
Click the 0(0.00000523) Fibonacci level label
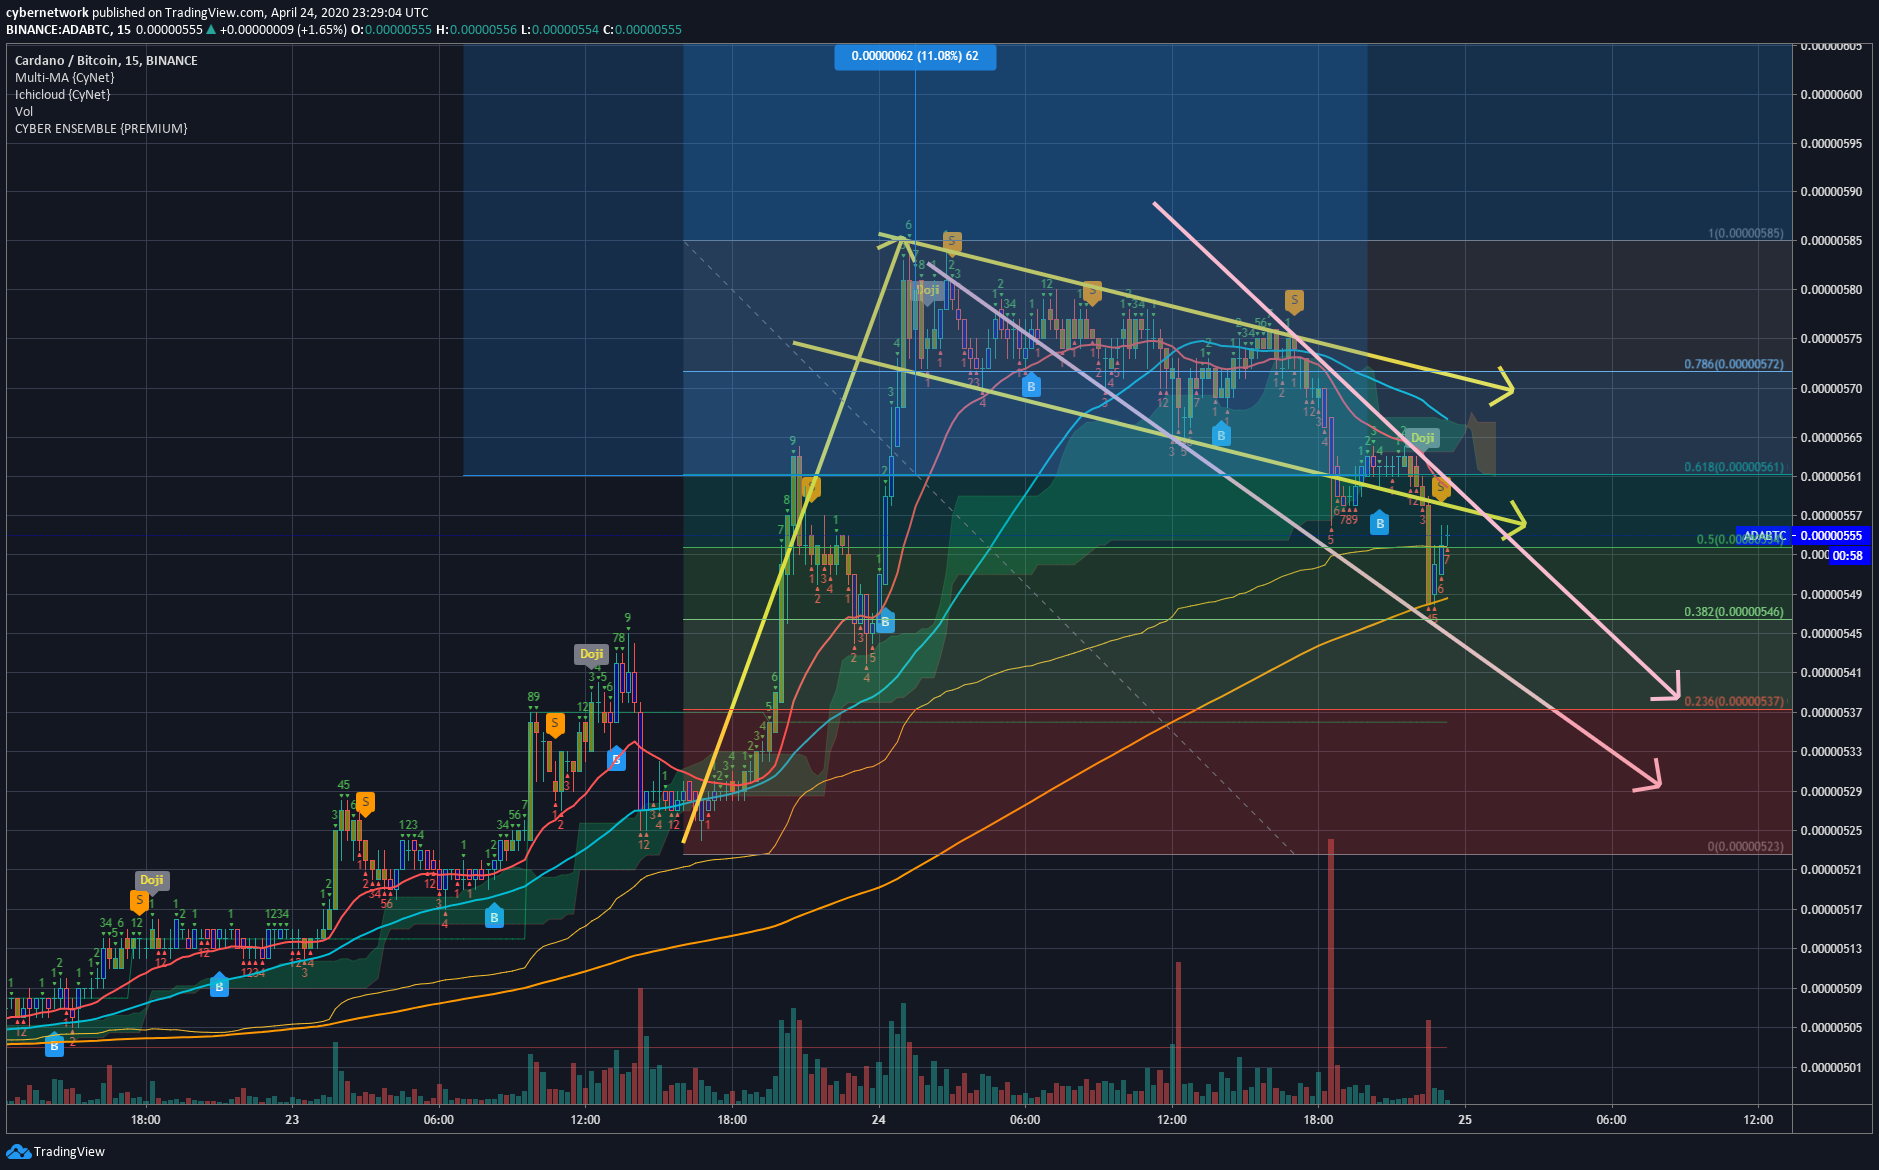(x=1746, y=847)
